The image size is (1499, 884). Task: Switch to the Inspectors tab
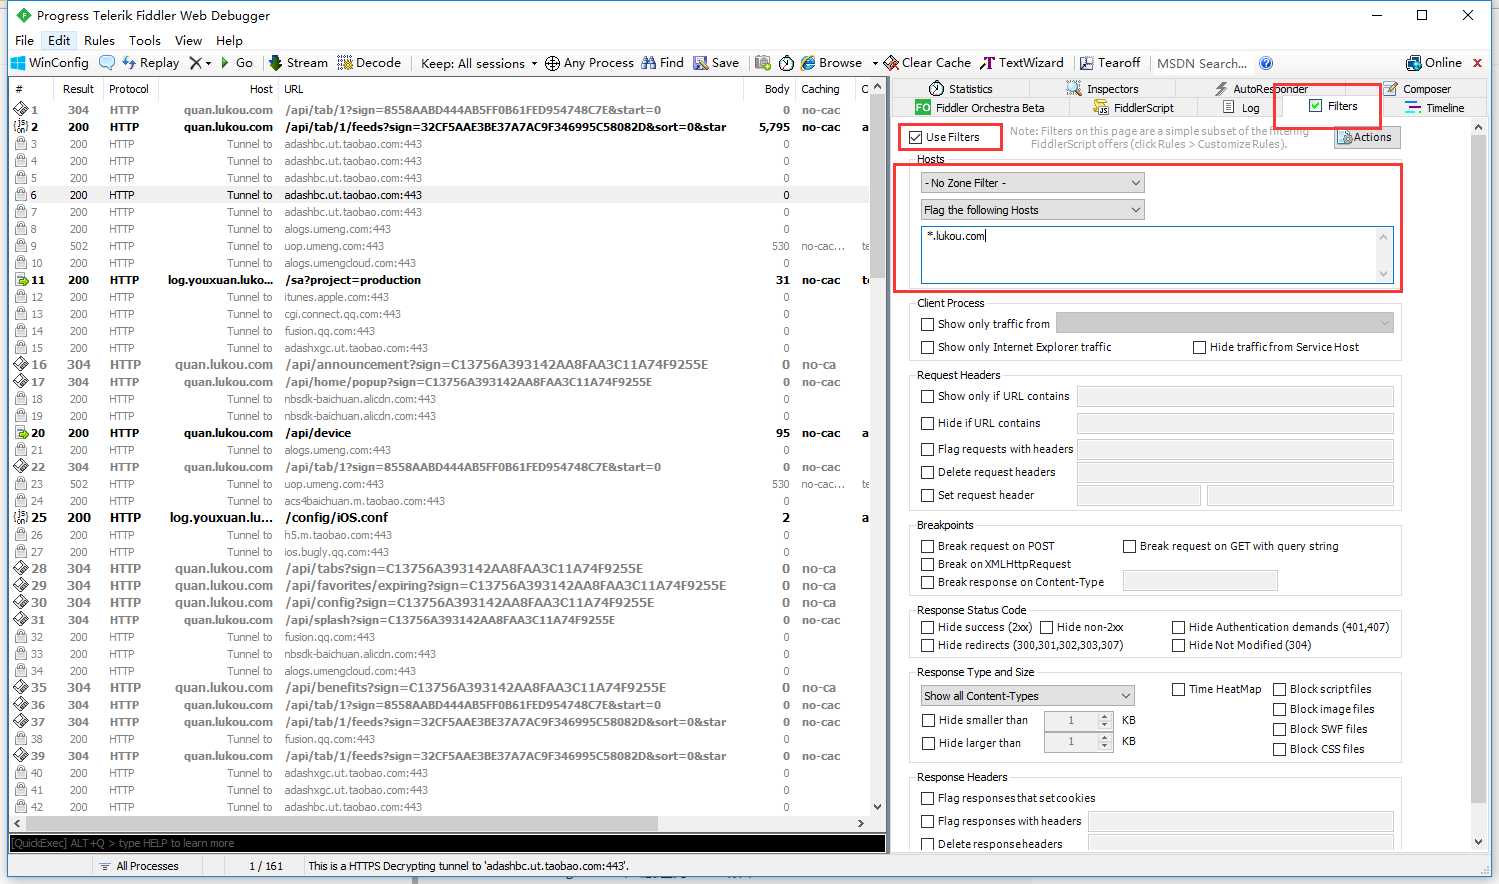pyautogui.click(x=1102, y=89)
